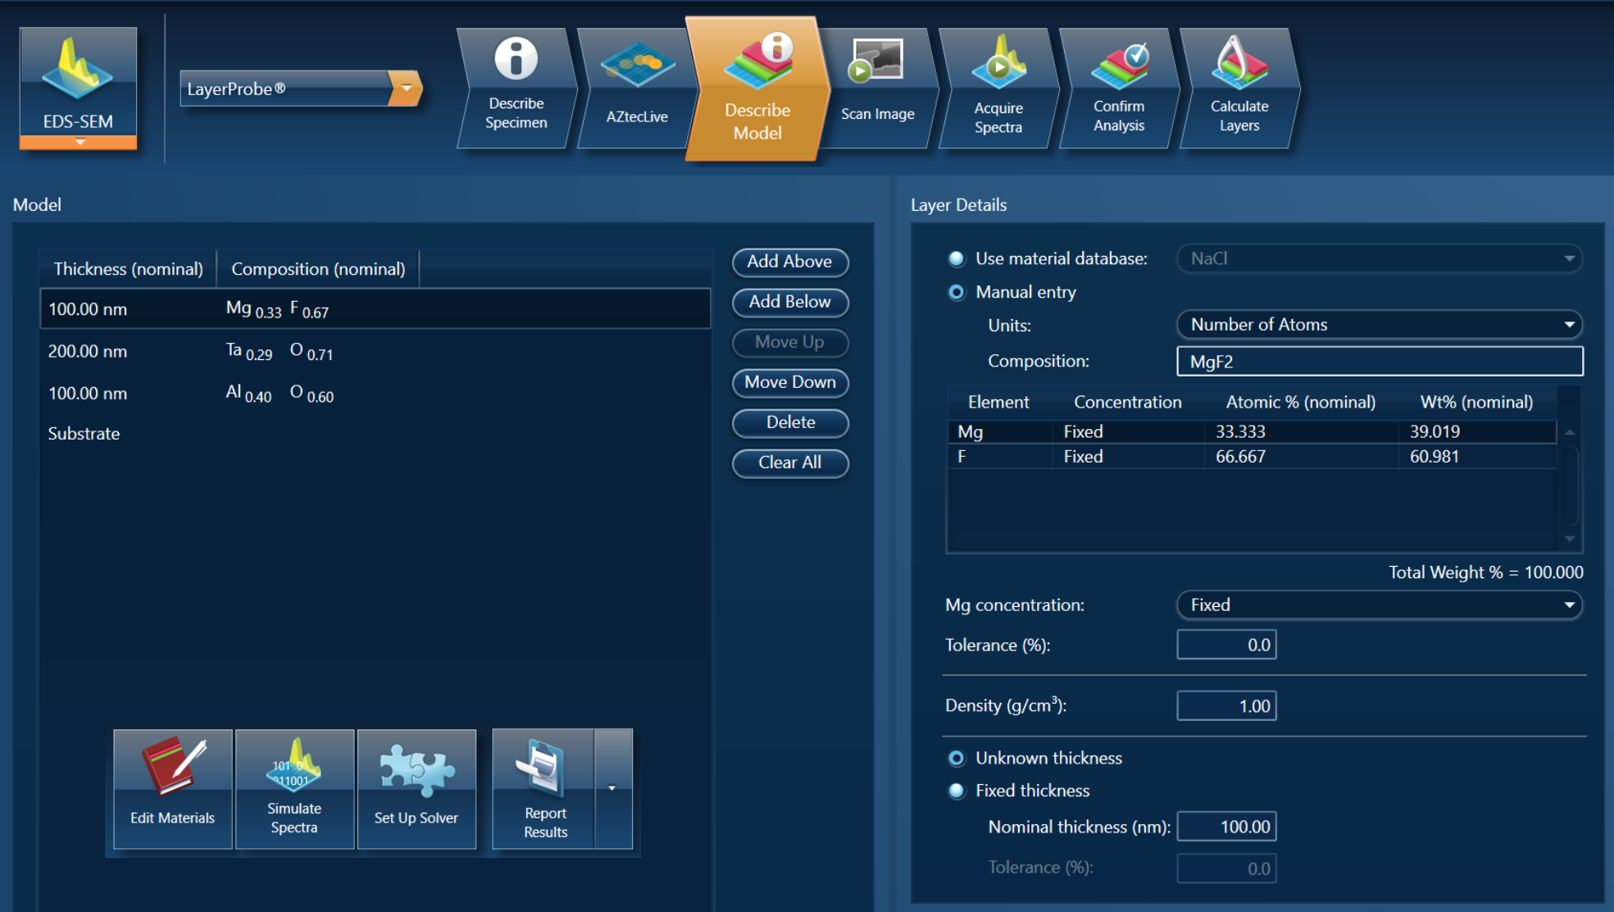Click the Move Up button

[x=790, y=342]
